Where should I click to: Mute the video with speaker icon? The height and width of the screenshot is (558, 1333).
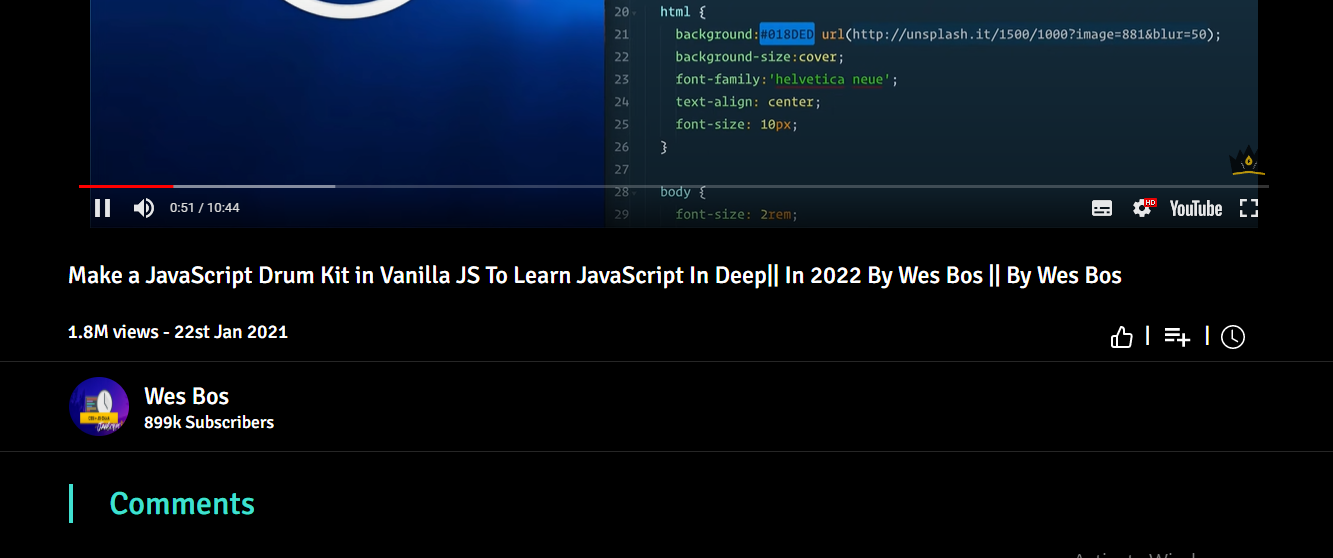[144, 208]
